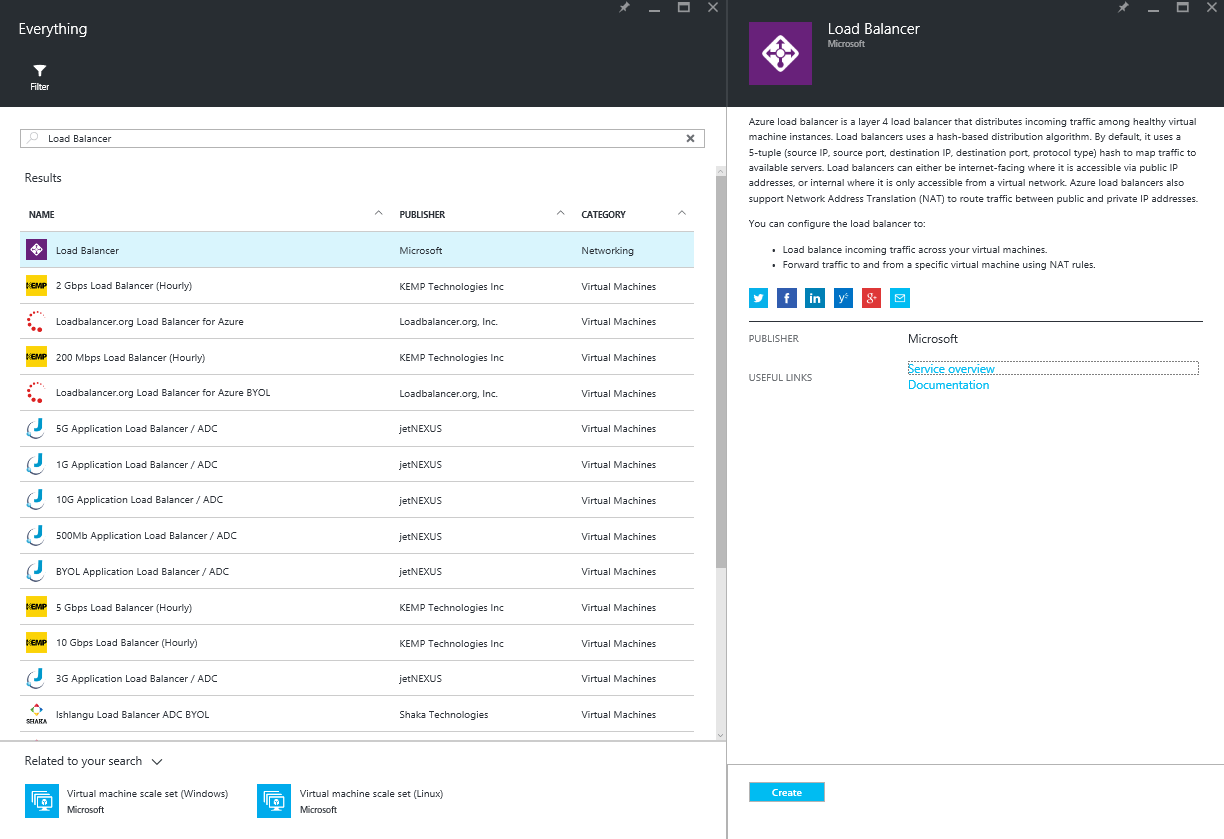This screenshot has width=1224, height=839.
Task: Click the Create button
Action: pos(786,792)
